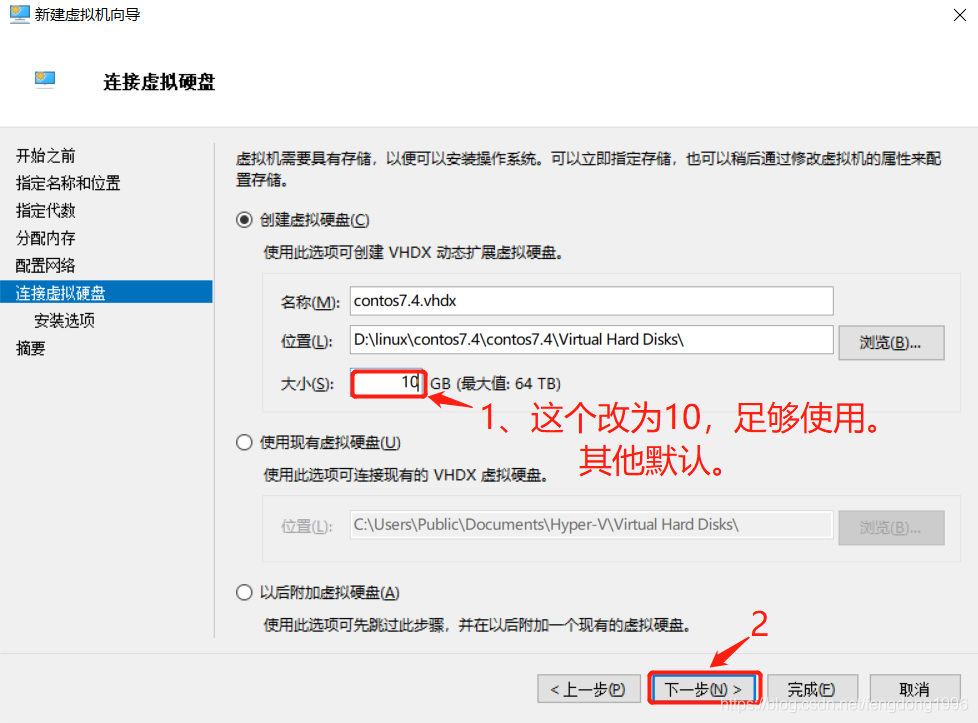Click the wizard icon in the title bar

[19, 15]
